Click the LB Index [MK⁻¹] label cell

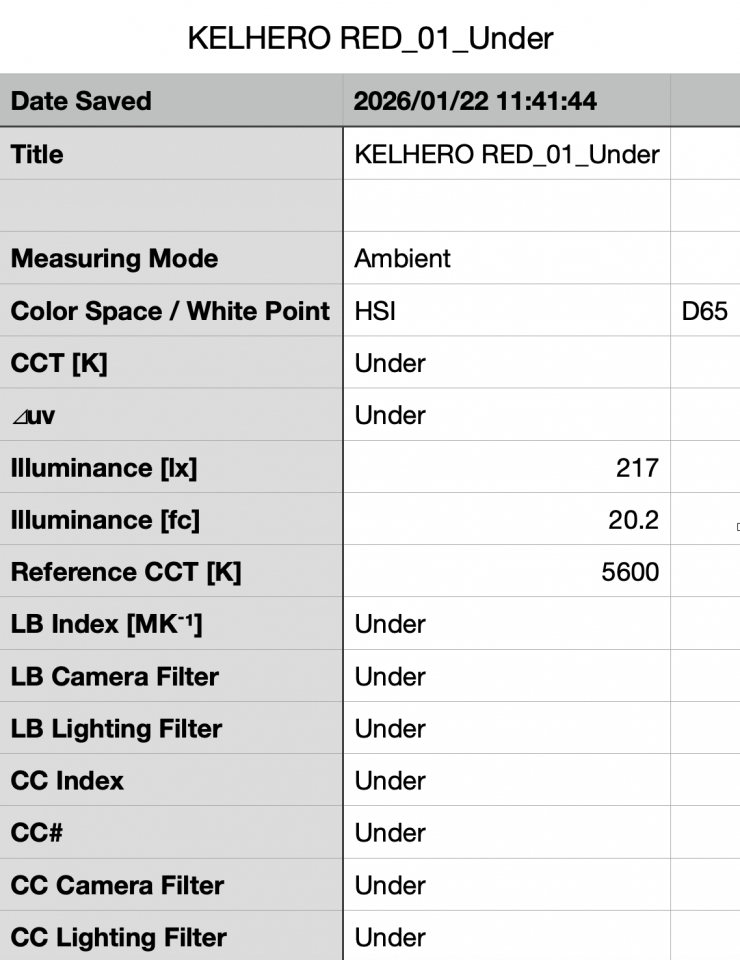[x=171, y=624]
